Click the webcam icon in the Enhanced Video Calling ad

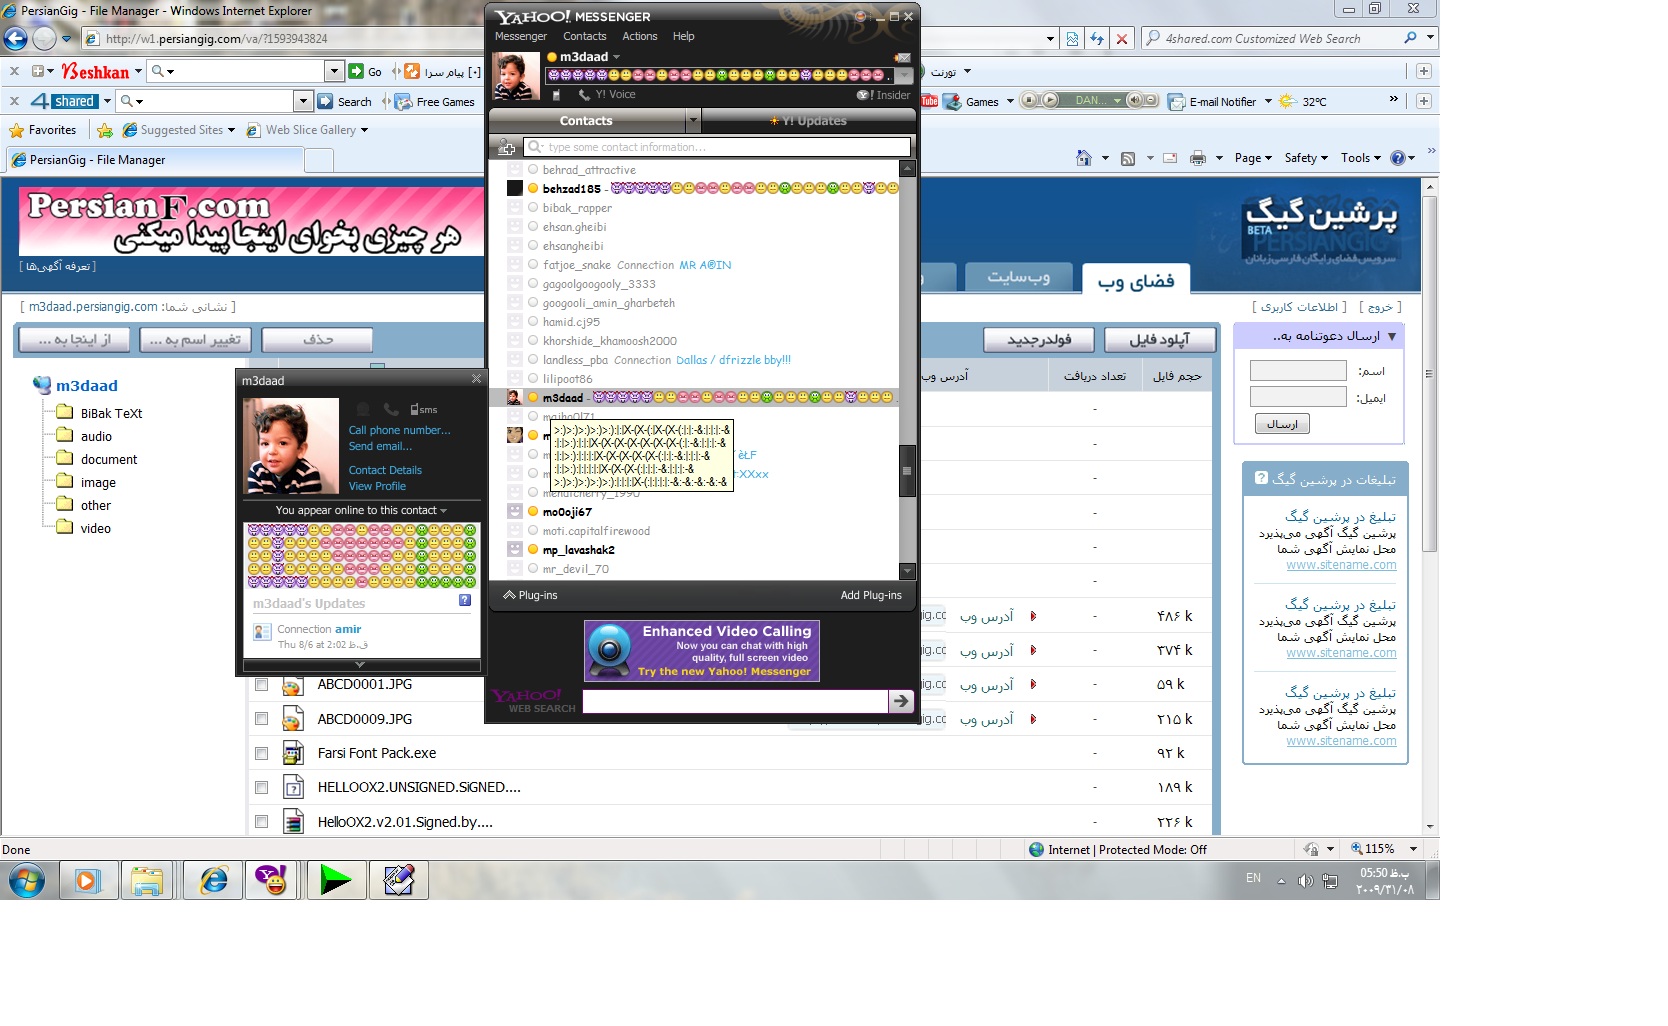click(609, 650)
